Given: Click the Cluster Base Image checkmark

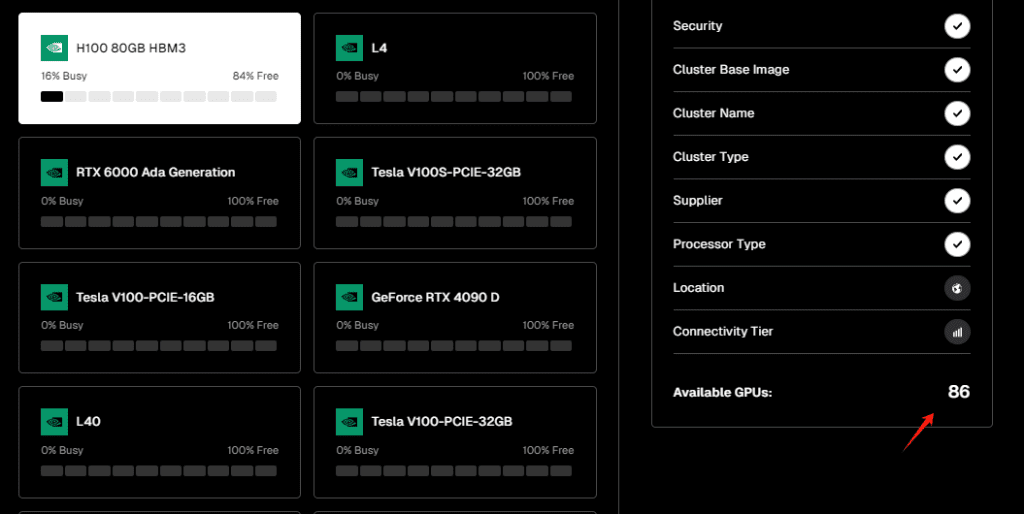Looking at the screenshot, I should (x=957, y=70).
